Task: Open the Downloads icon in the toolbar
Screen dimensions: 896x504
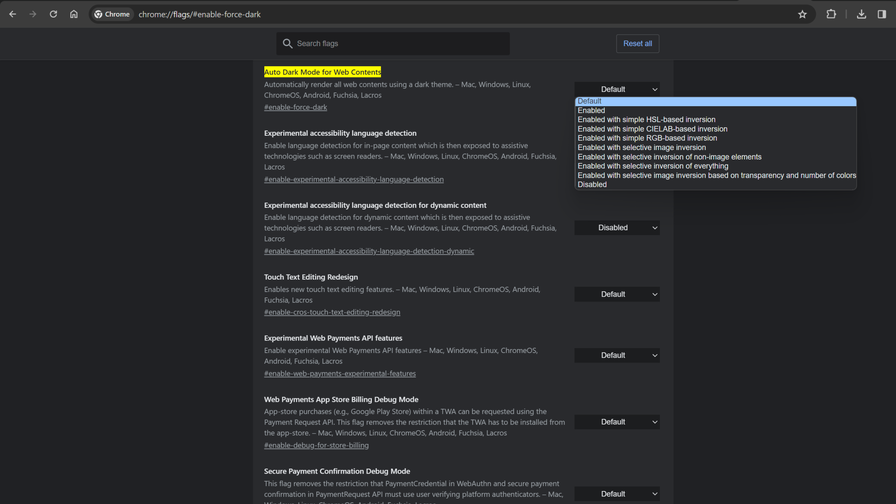Action: (x=861, y=14)
